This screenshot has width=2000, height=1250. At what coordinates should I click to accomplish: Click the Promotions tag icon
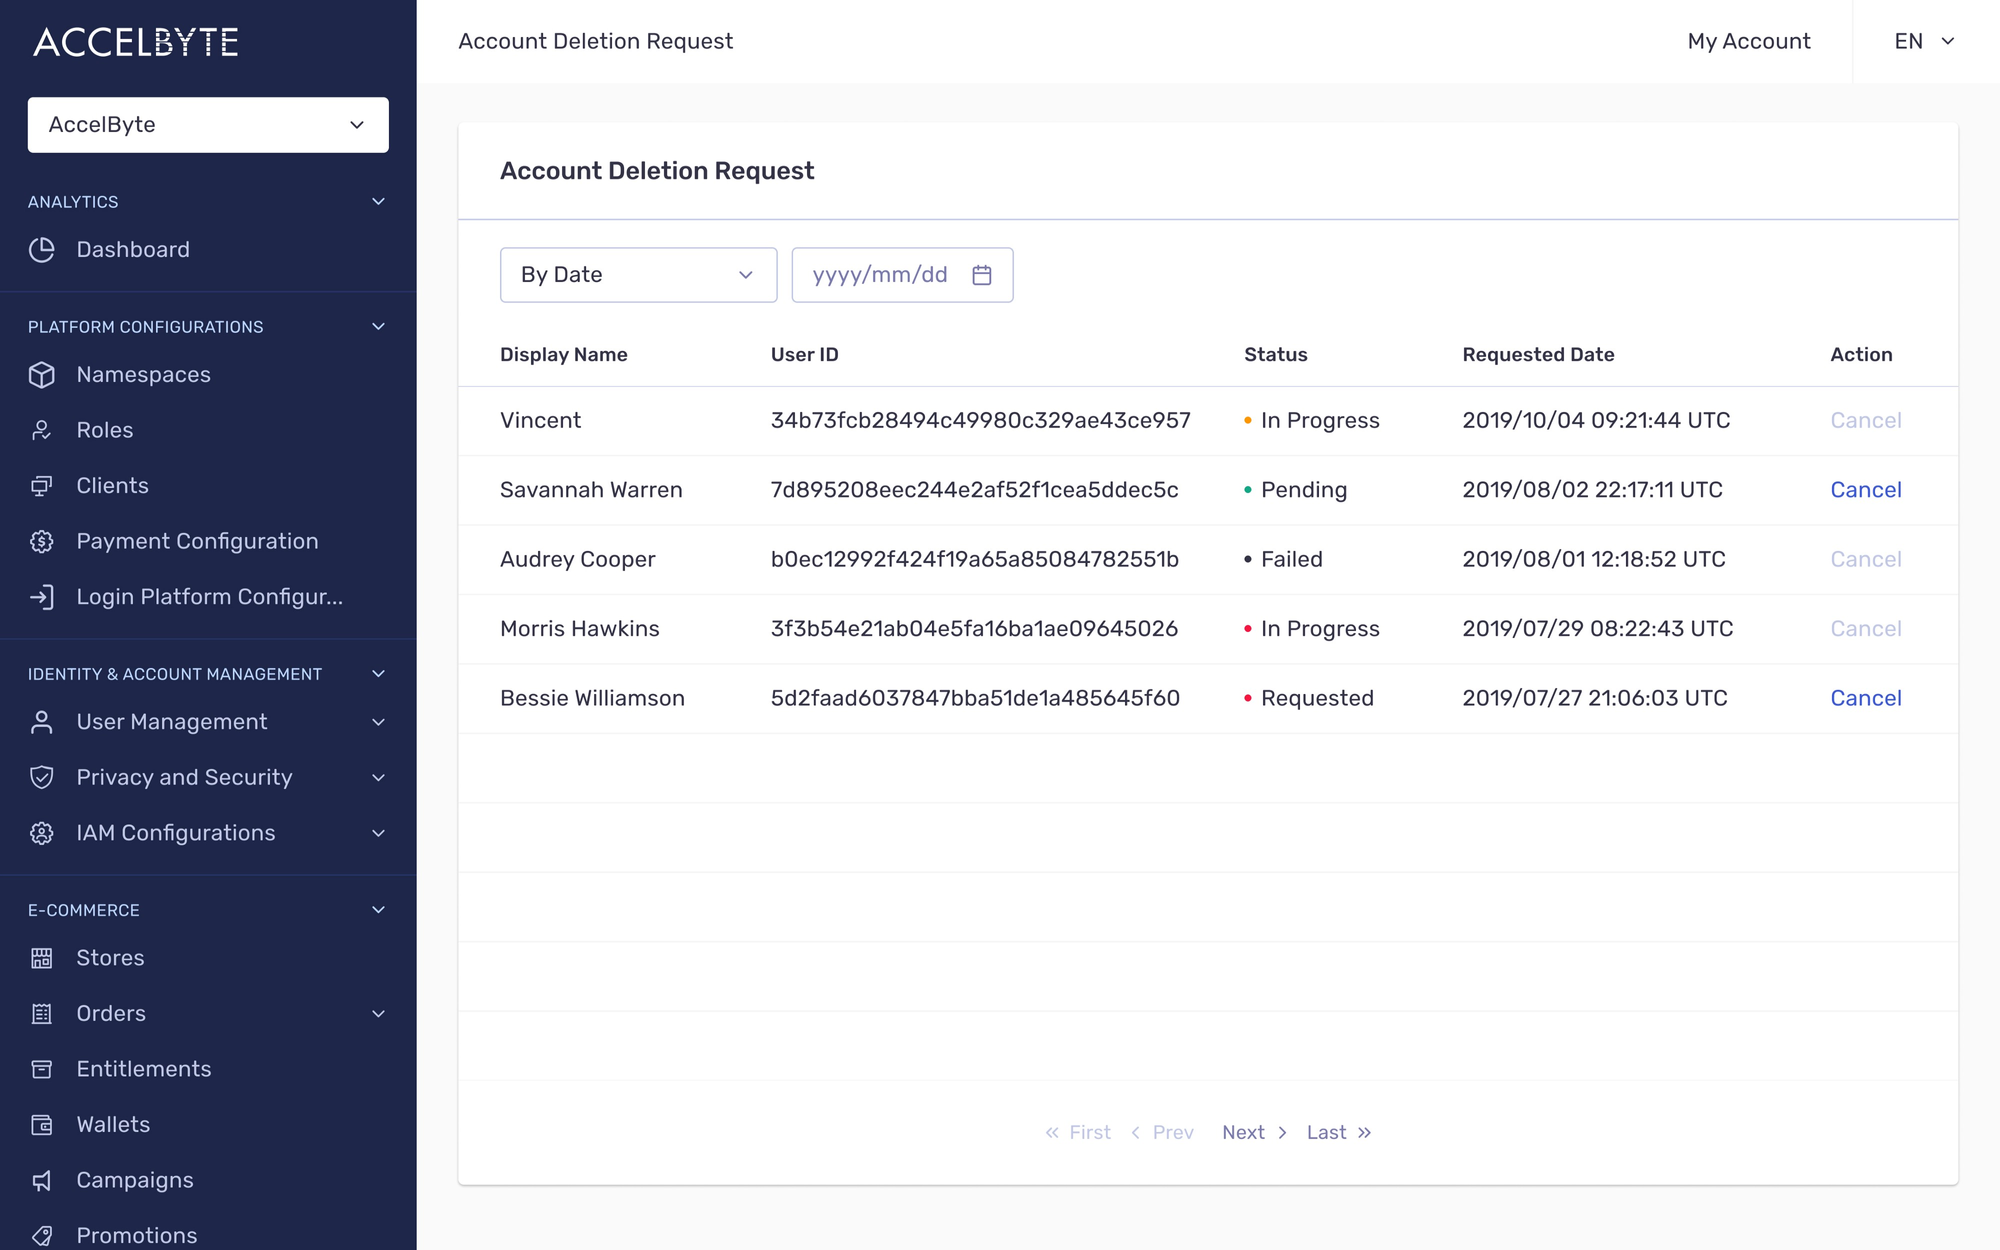click(42, 1236)
